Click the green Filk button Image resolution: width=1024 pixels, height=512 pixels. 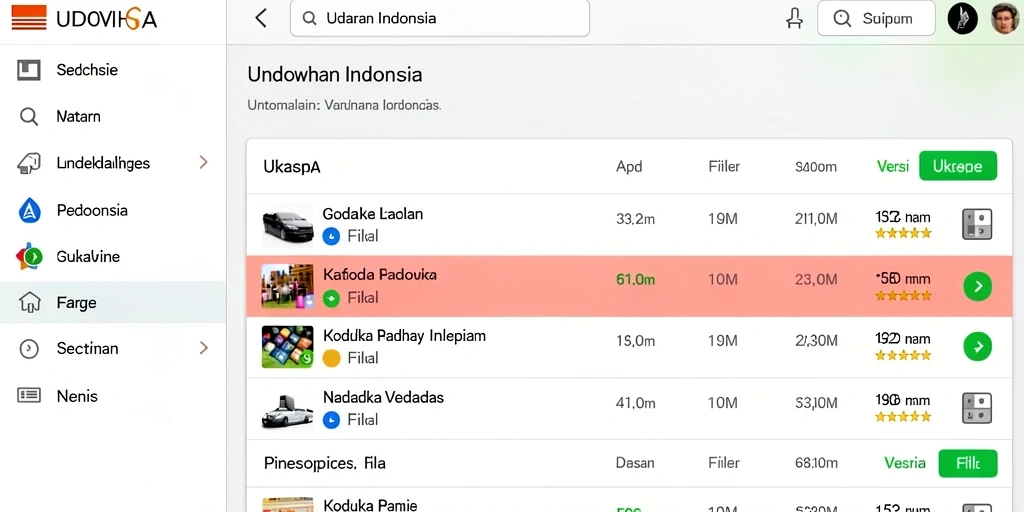click(968, 463)
